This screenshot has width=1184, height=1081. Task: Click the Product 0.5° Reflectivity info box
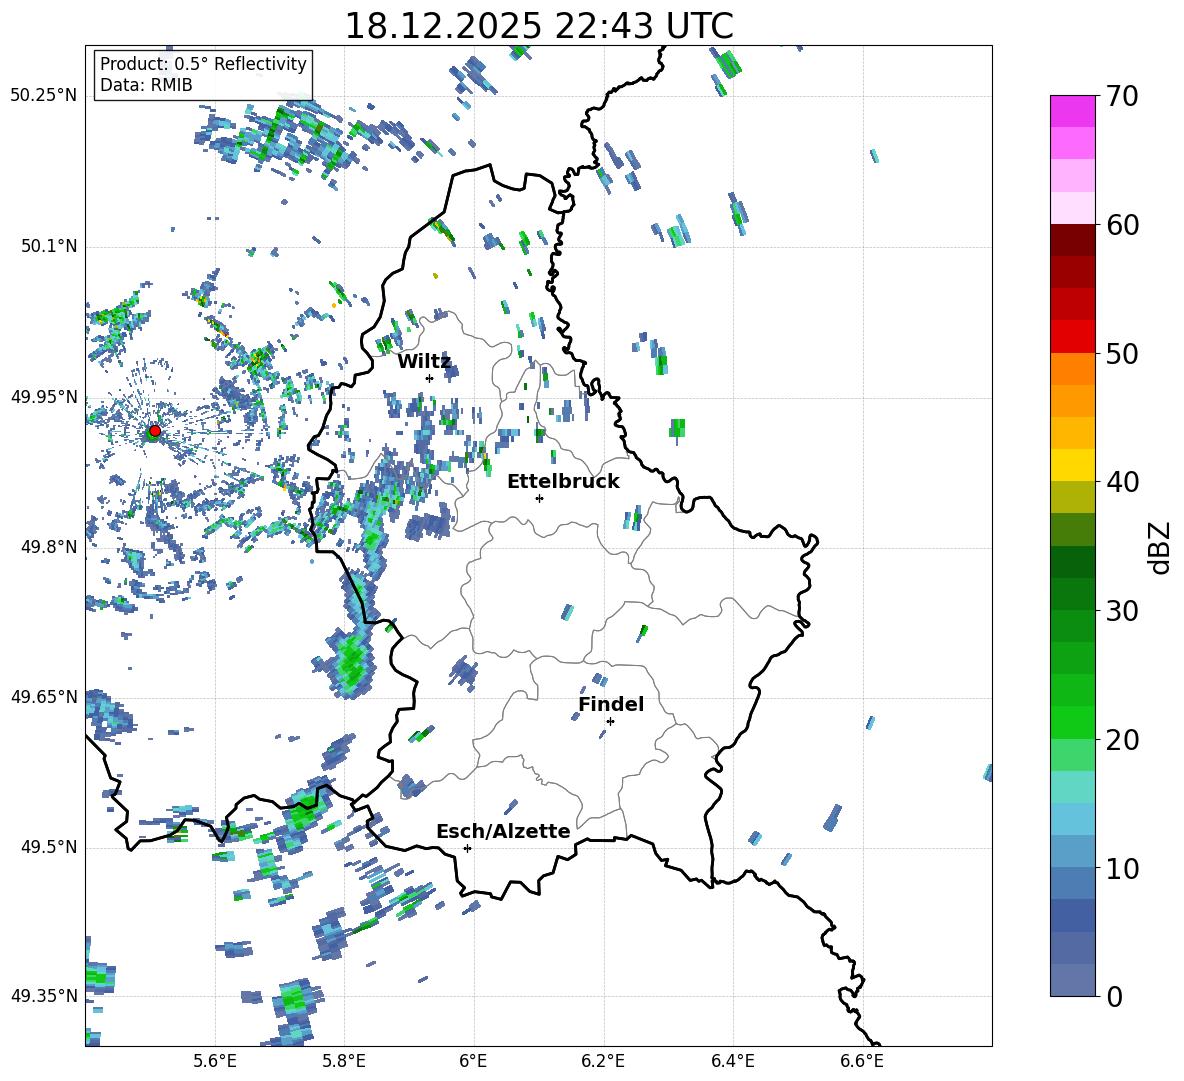[203, 75]
